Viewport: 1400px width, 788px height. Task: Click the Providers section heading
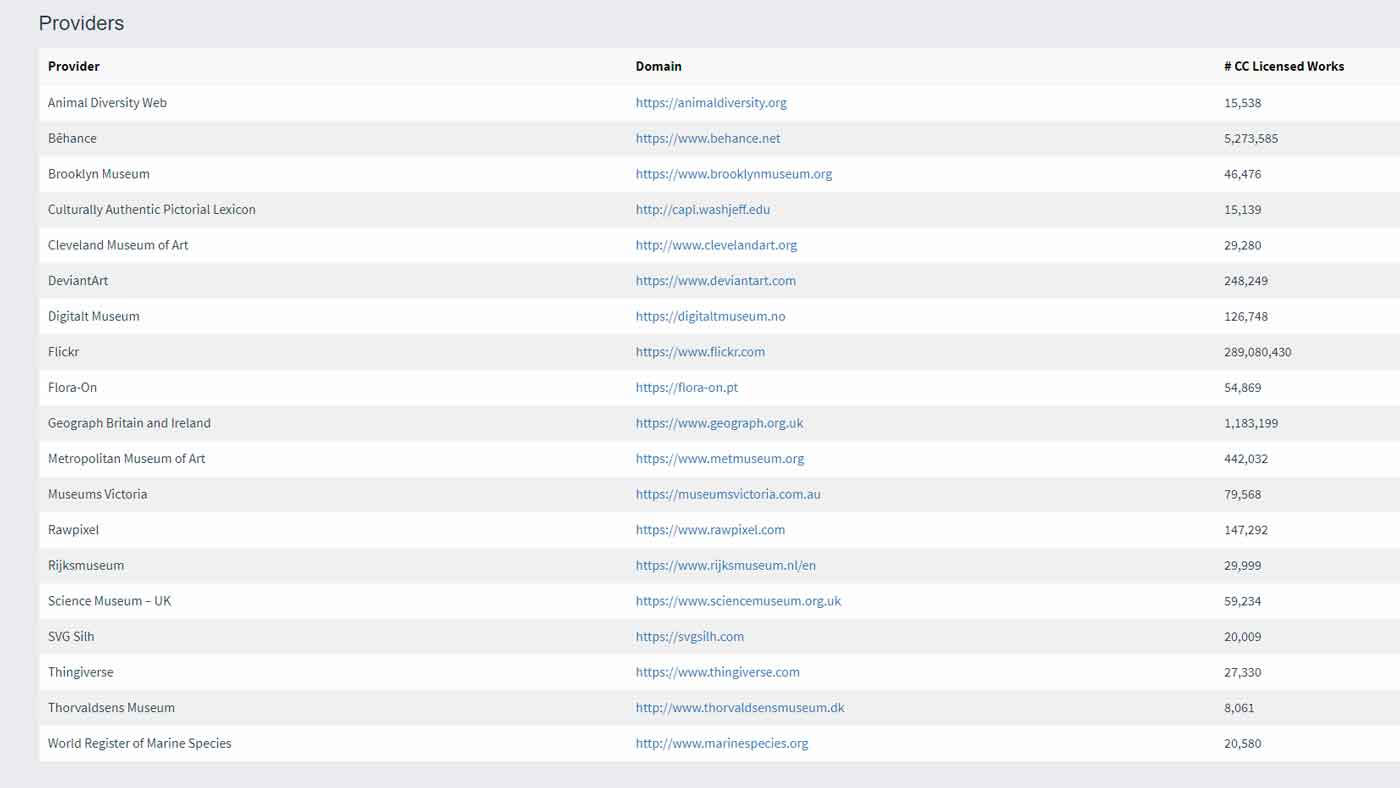pyautogui.click(x=81, y=23)
